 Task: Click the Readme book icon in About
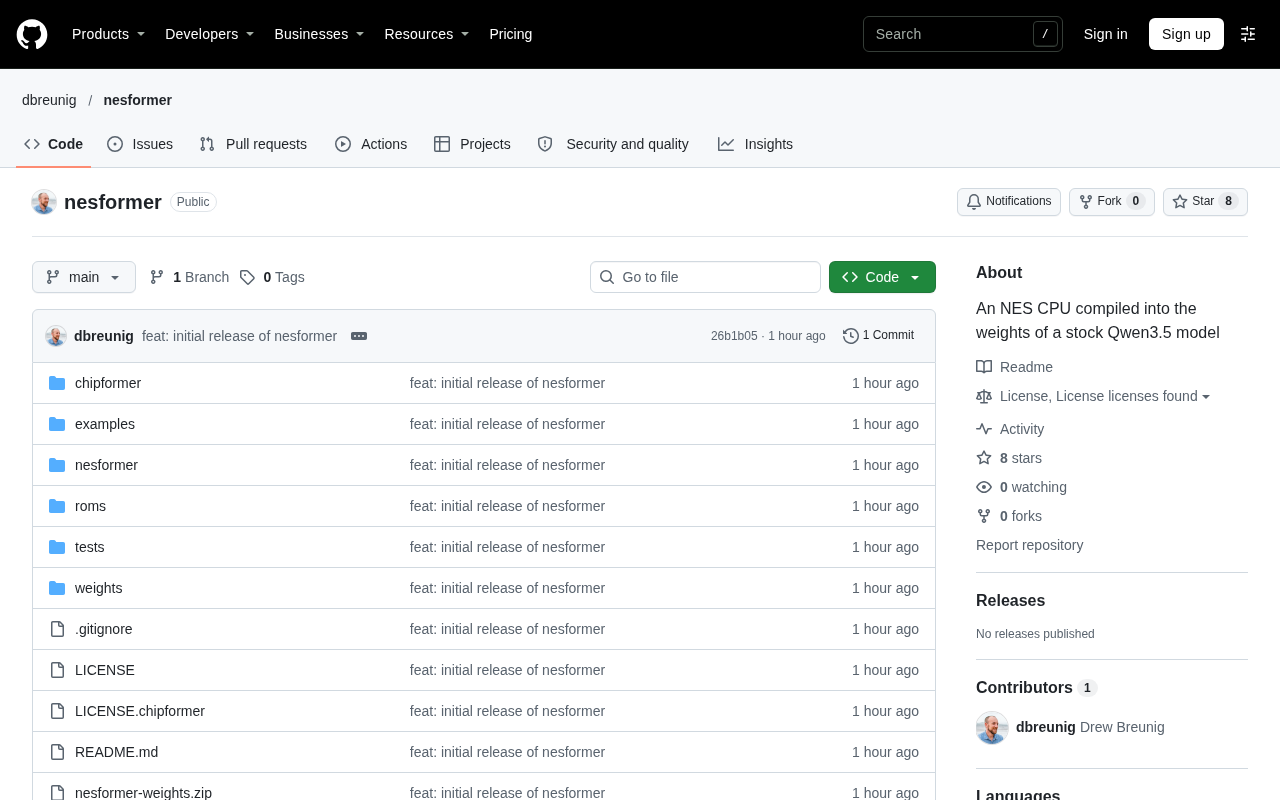pos(984,367)
